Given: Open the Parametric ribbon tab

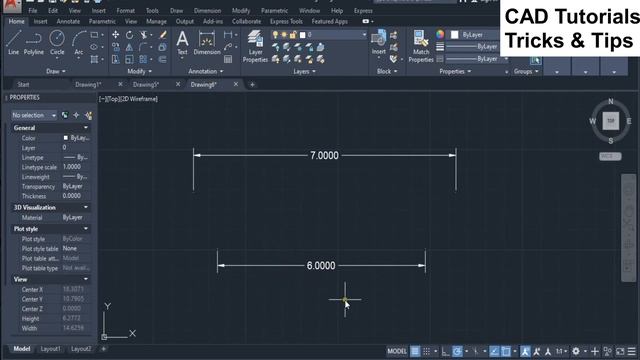Looking at the screenshot, I should coord(102,21).
